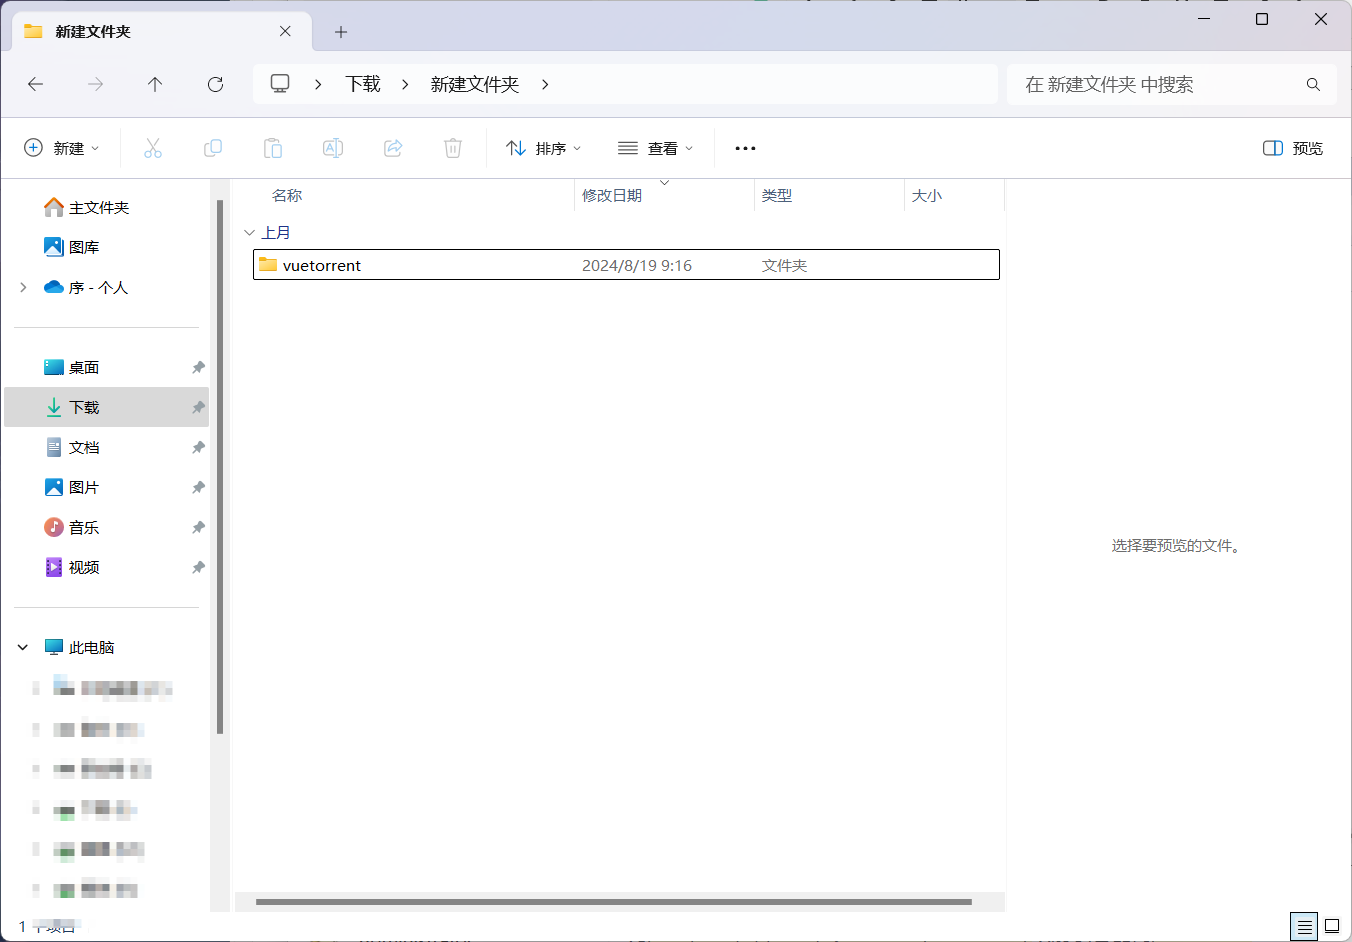Click the Rename icon in toolbar
Screen dimensions: 1352x942
click(x=333, y=148)
